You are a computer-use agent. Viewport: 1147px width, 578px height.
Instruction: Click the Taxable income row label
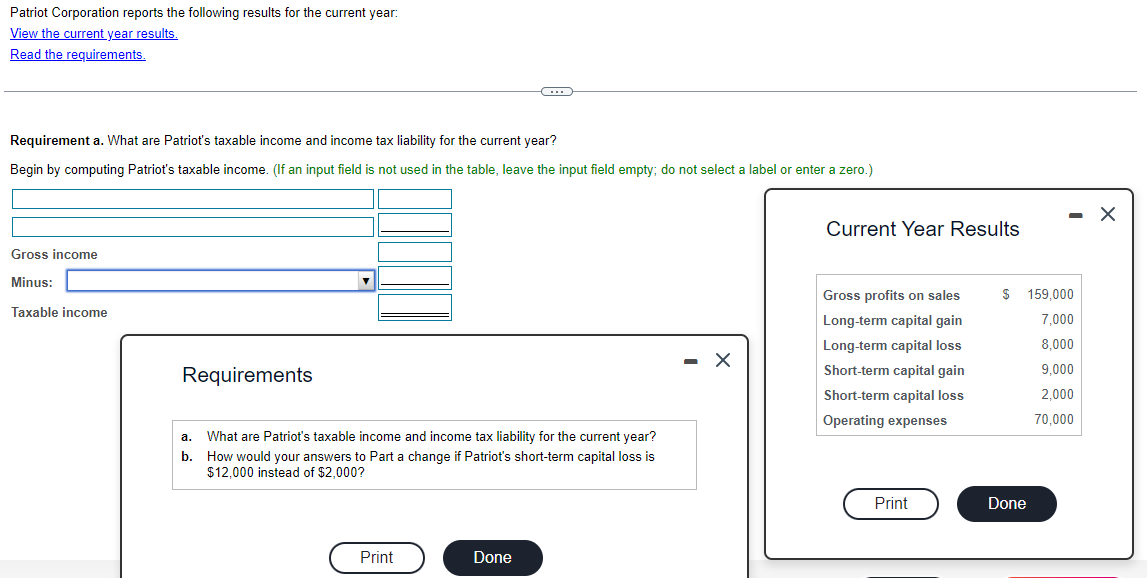click(59, 312)
